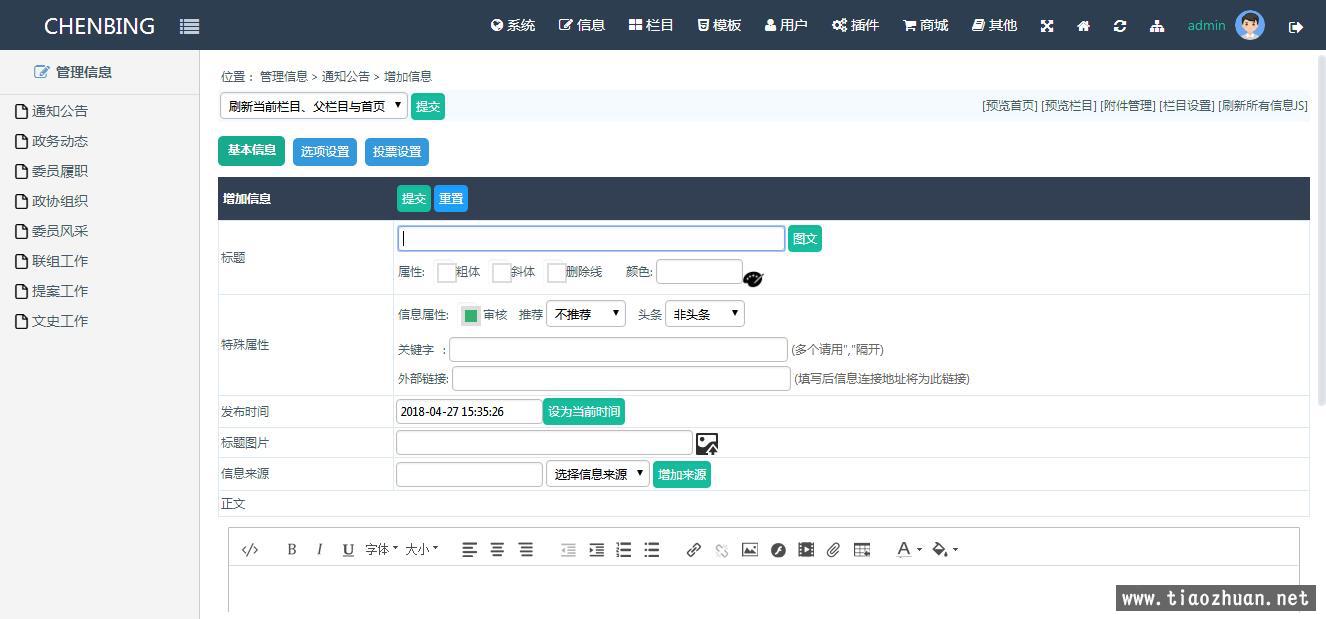Open the 栏目 menu in top navigation

(651, 25)
